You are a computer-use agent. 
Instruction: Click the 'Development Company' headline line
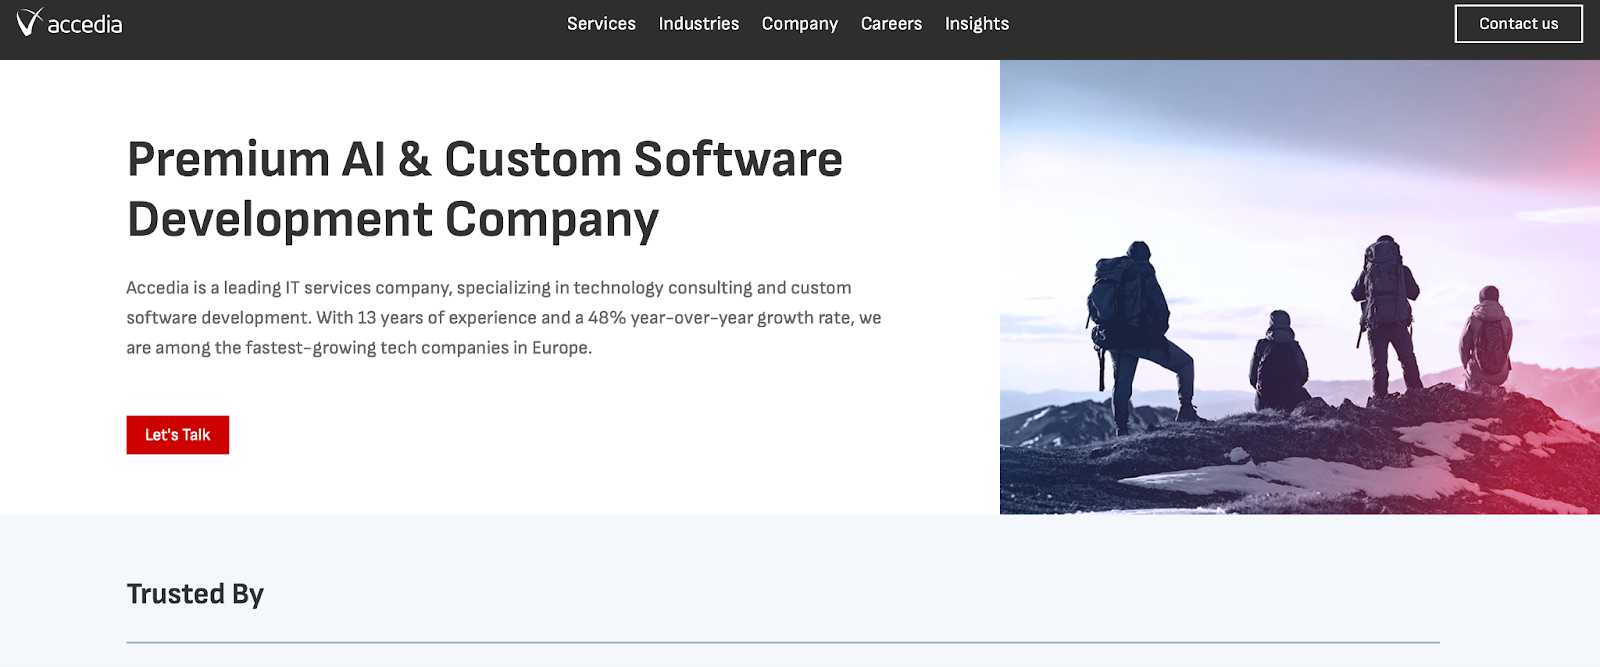pos(392,220)
